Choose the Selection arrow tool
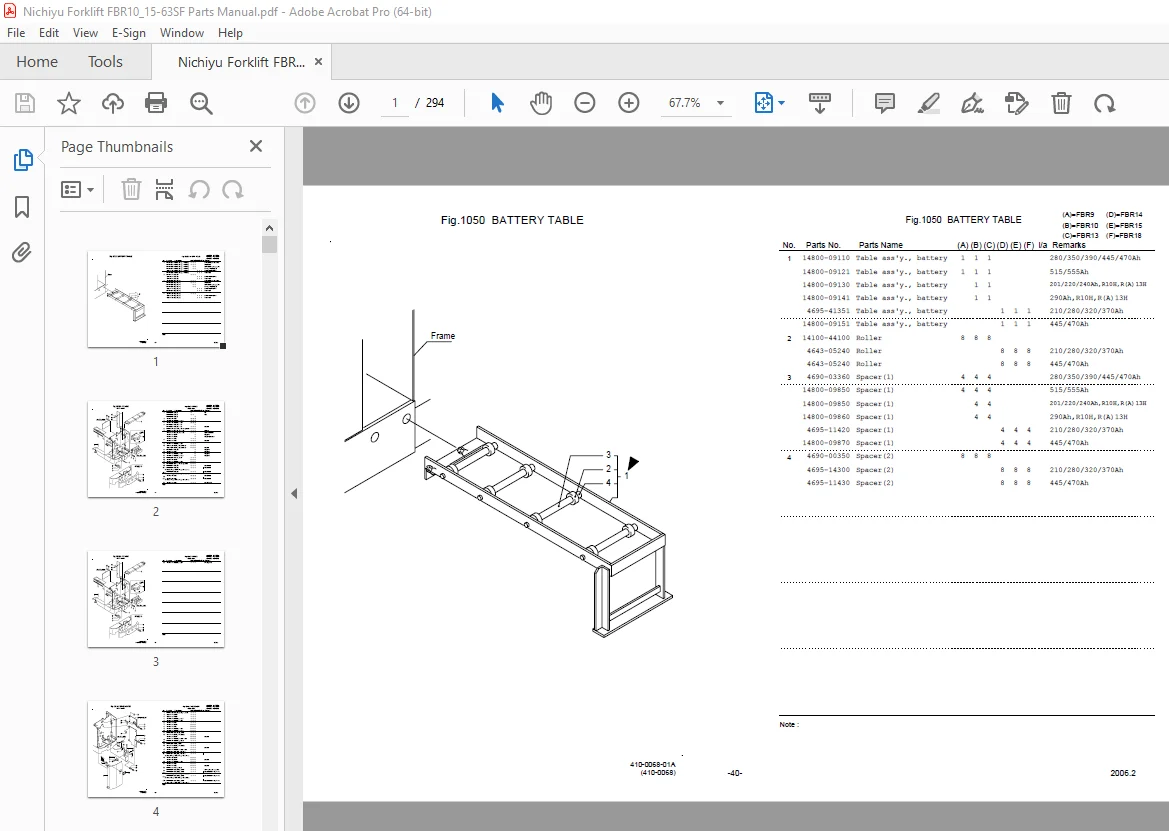The width and height of the screenshot is (1169, 831). [x=497, y=103]
